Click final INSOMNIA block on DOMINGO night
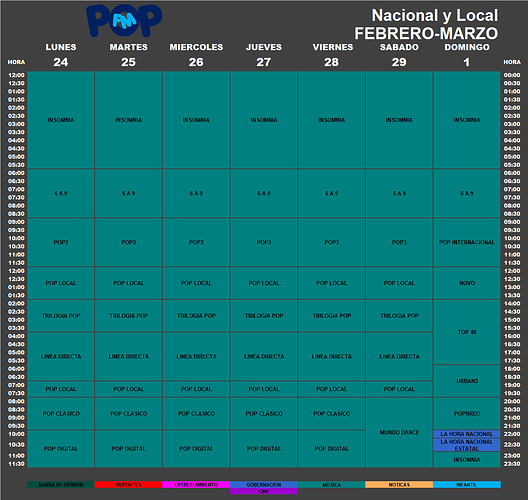The width and height of the screenshot is (528, 500). tap(467, 460)
